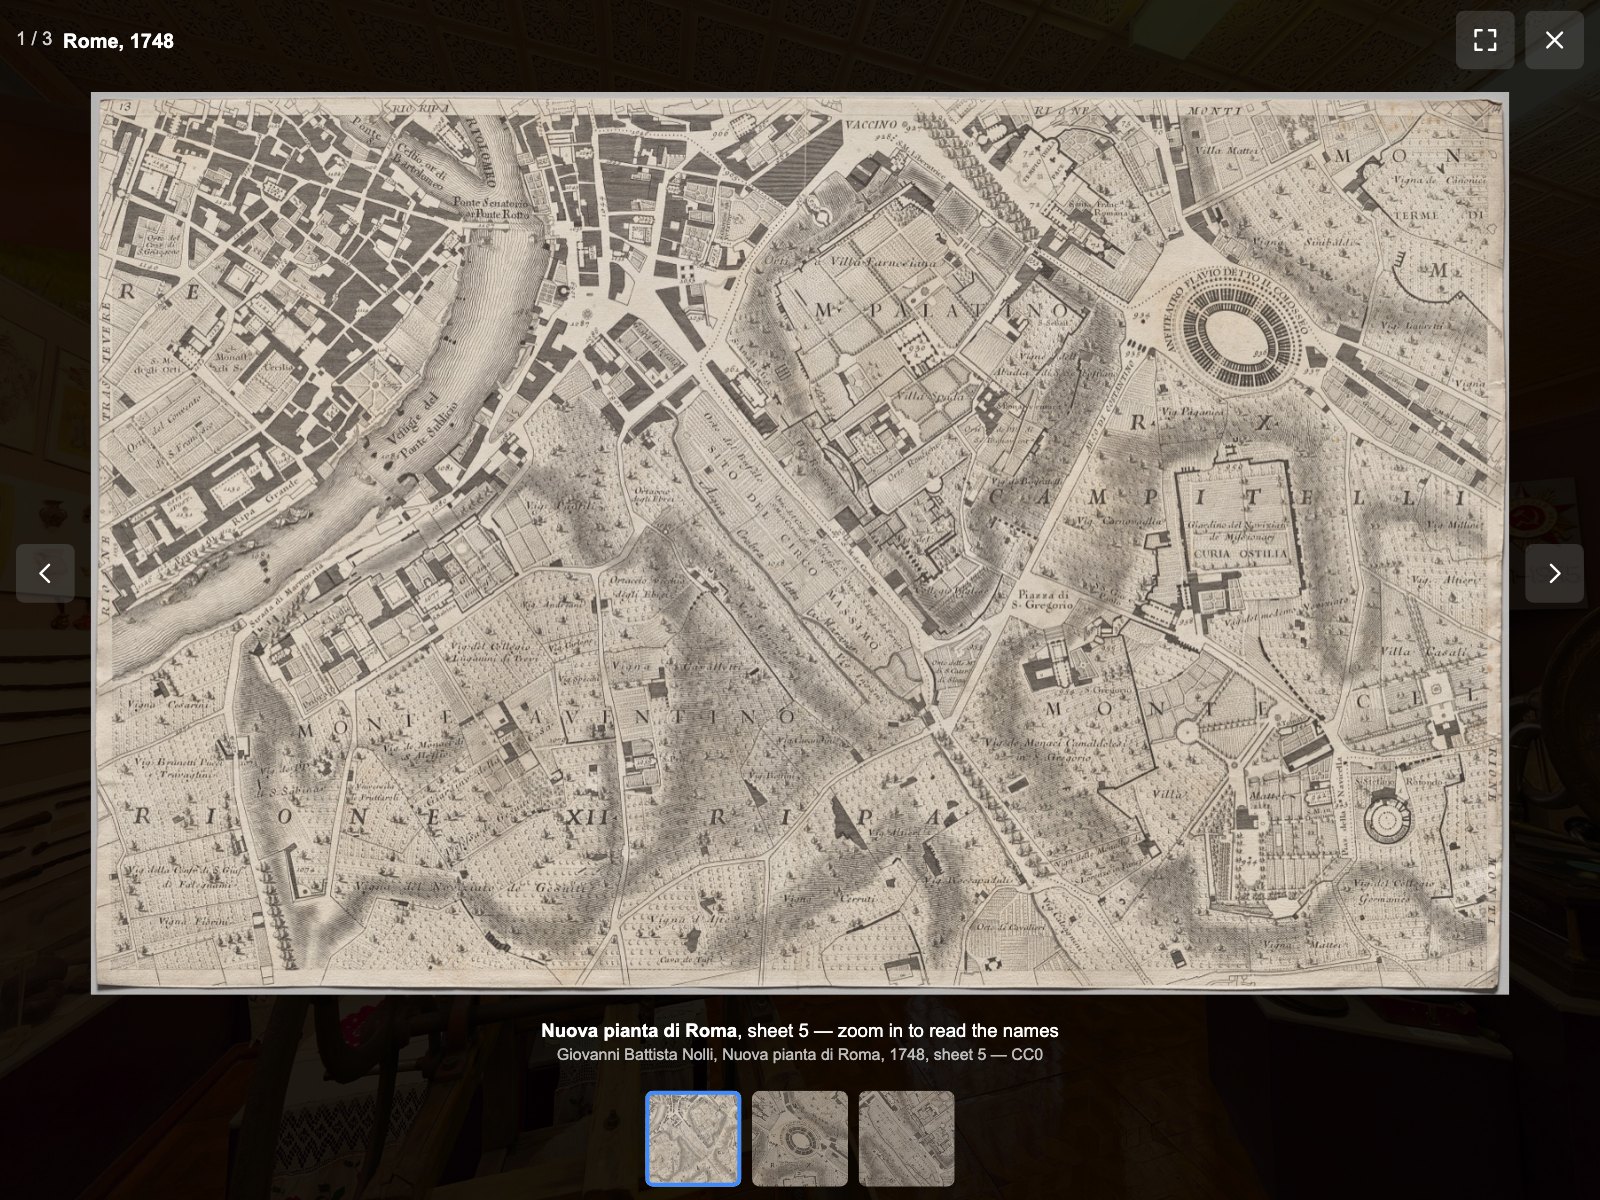Open the third map detail thumbnail
Viewport: 1600px width, 1200px height.
point(906,1138)
